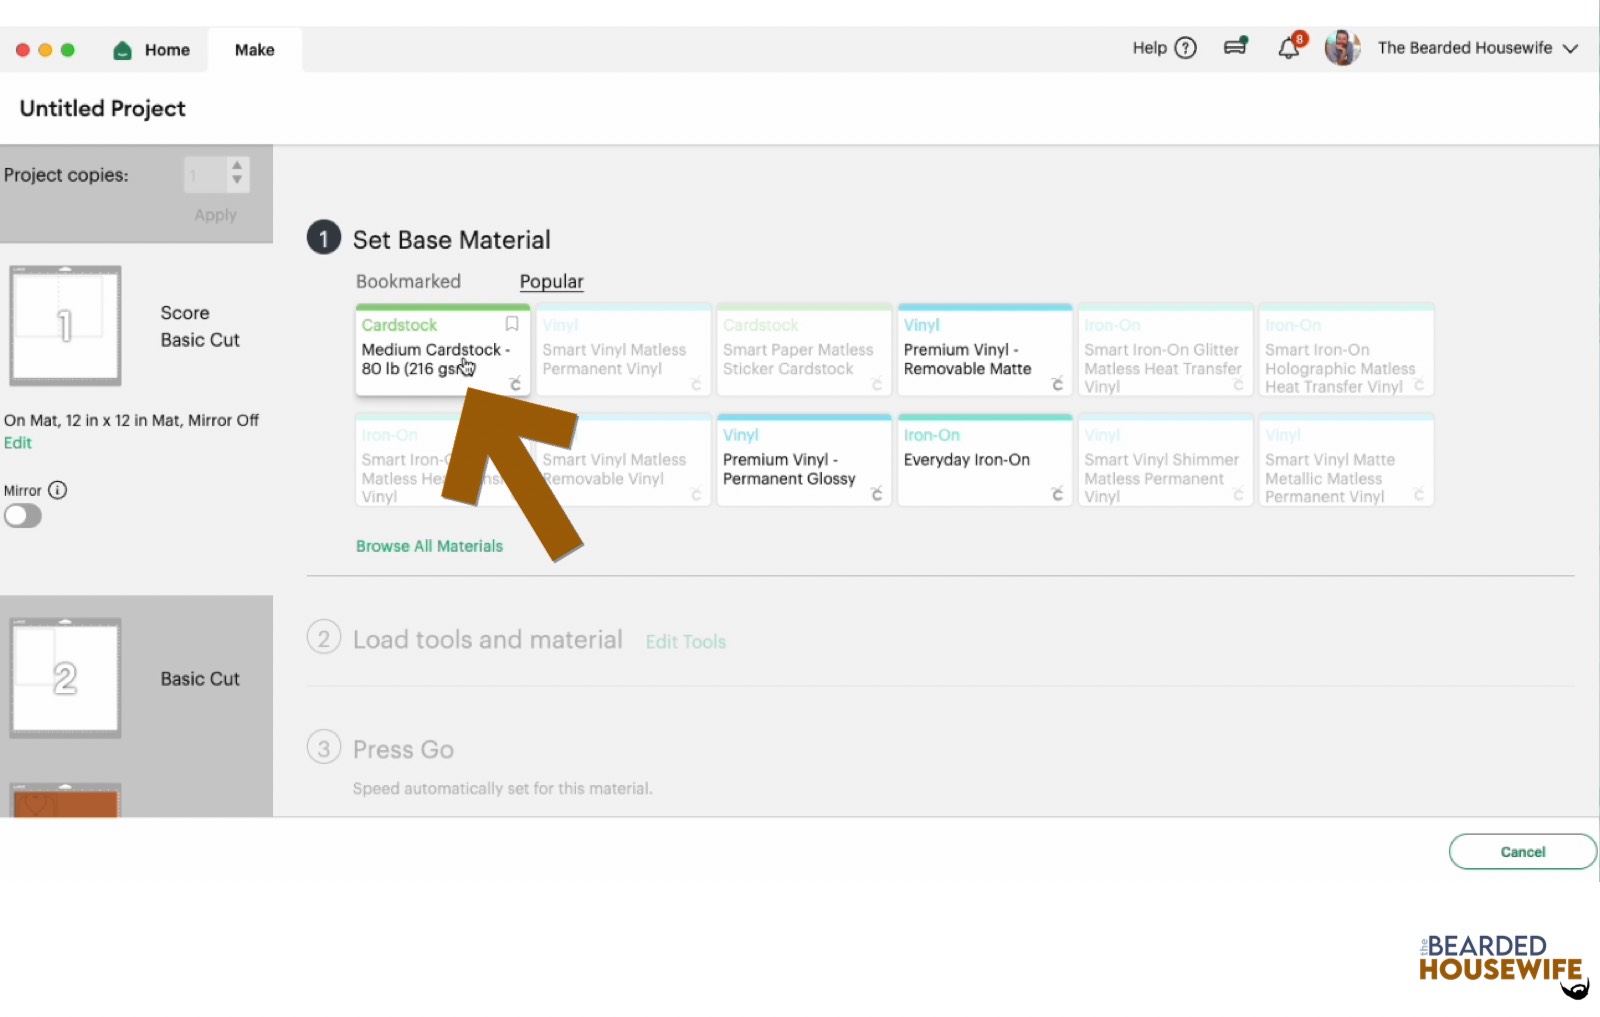Click the green Home icon
The height and width of the screenshot is (1017, 1600).
121,49
